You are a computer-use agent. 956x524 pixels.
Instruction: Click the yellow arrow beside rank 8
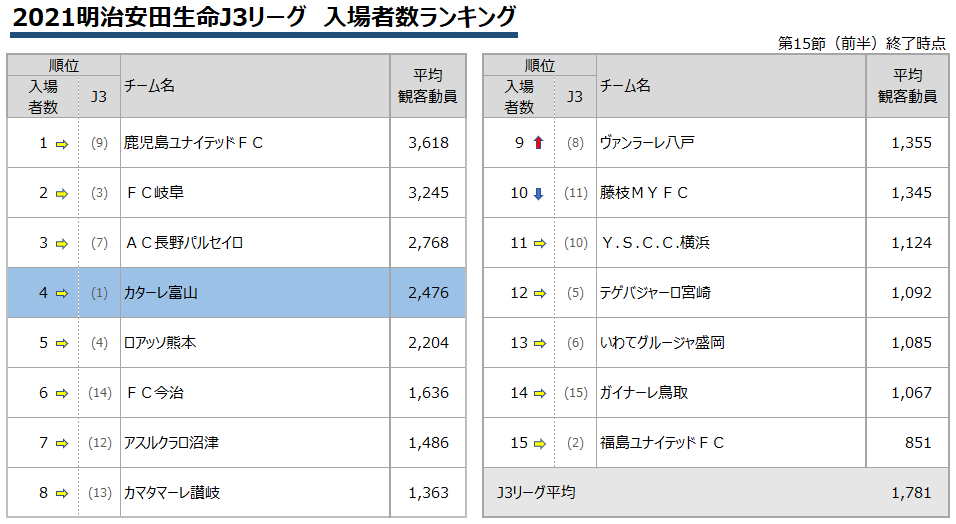(62, 493)
